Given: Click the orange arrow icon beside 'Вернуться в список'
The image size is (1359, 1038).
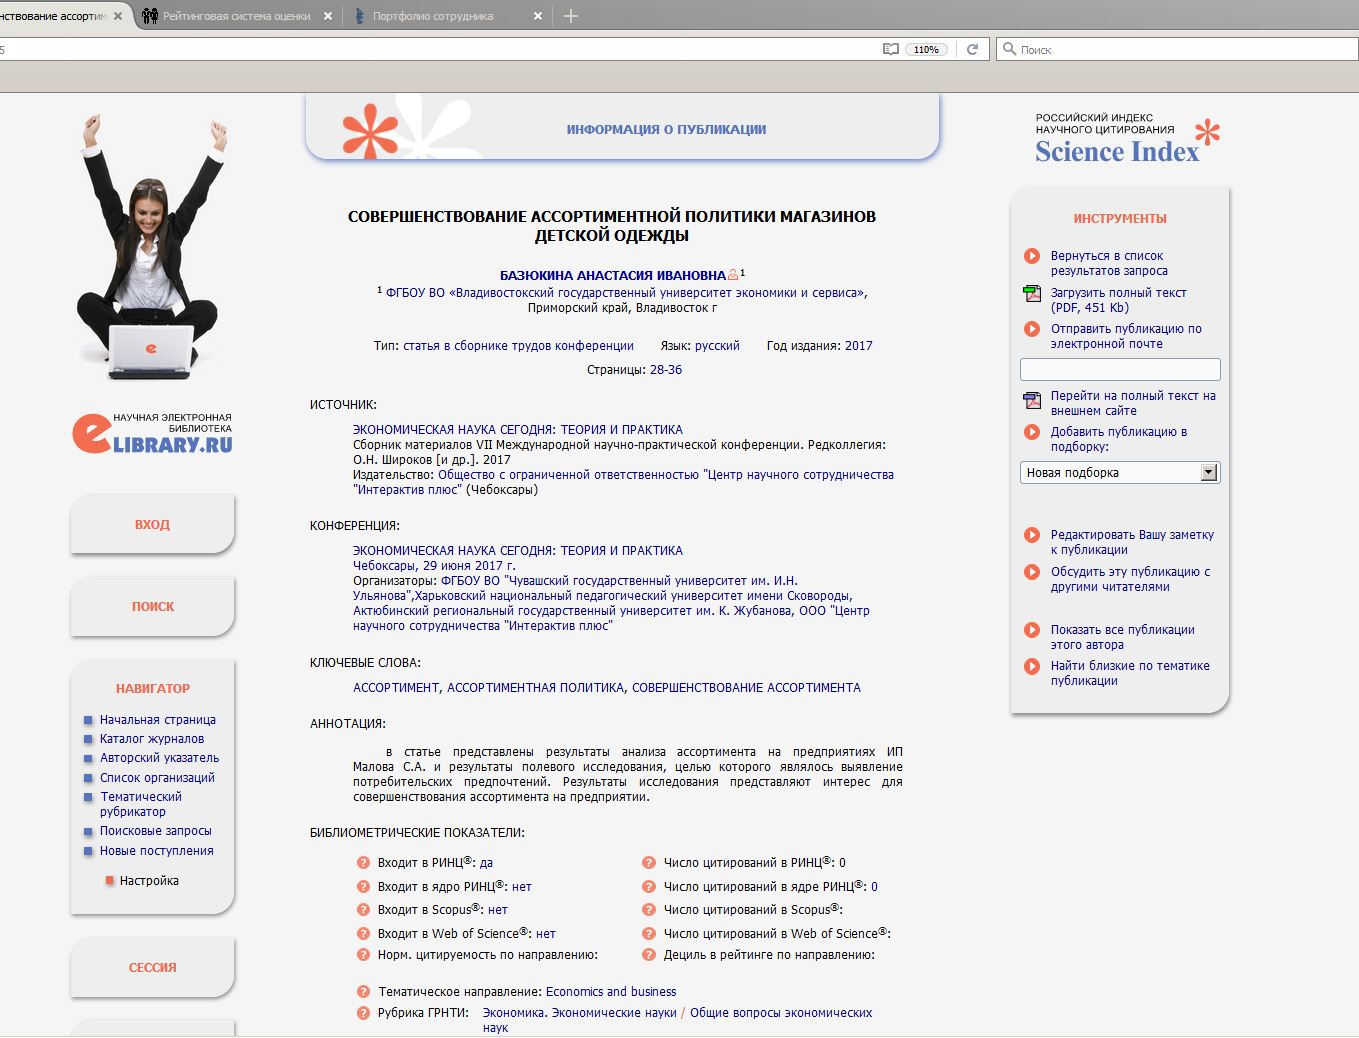Looking at the screenshot, I should click(1032, 256).
